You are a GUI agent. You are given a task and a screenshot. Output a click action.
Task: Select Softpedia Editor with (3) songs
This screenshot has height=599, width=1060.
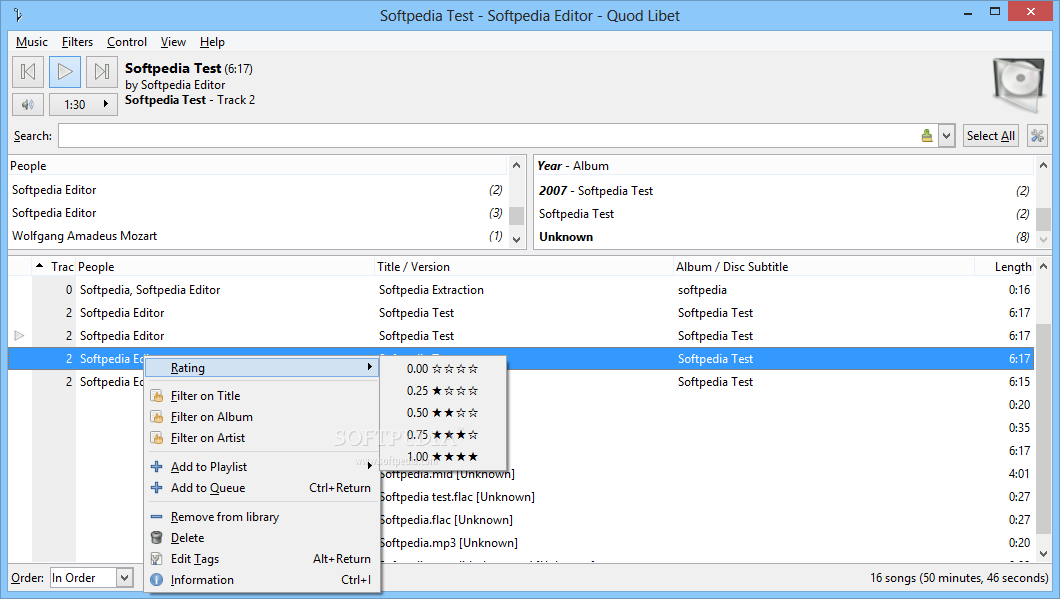pos(257,213)
